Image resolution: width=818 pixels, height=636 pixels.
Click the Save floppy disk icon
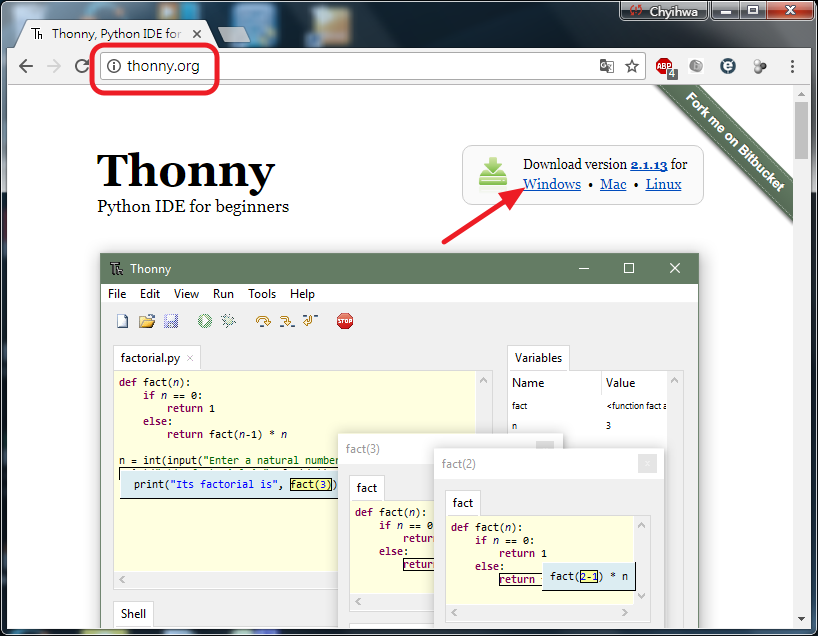171,321
